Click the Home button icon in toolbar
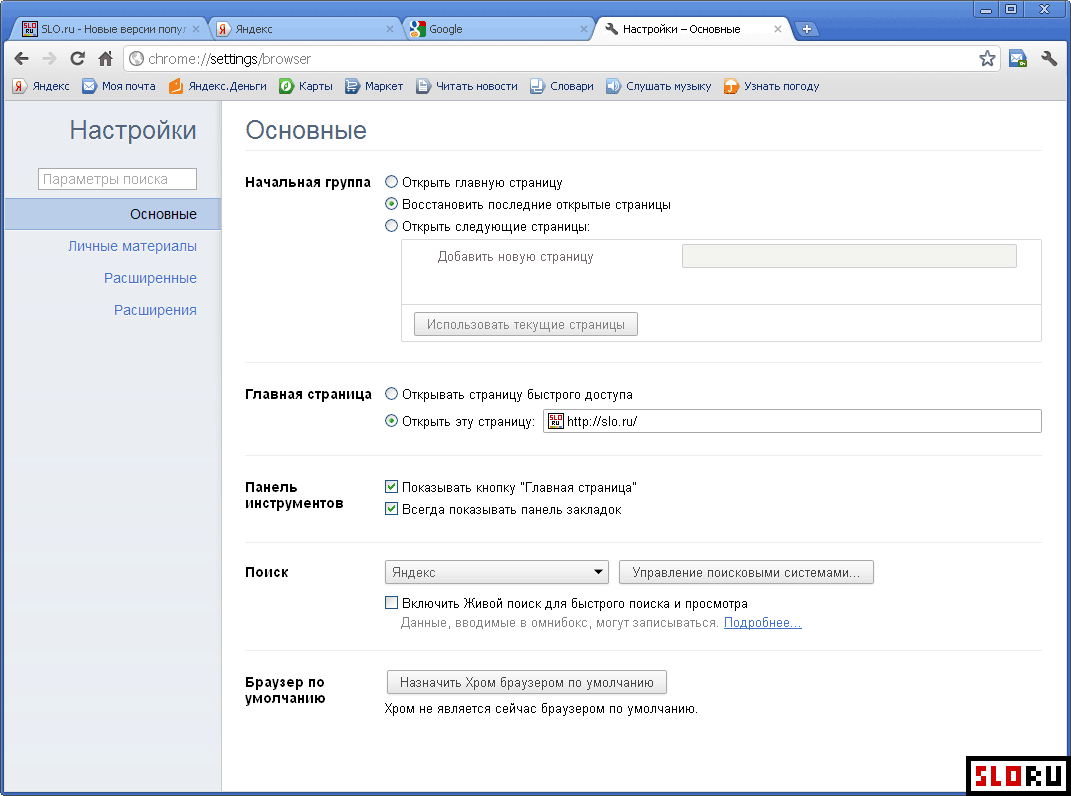Image resolution: width=1071 pixels, height=796 pixels. click(105, 59)
